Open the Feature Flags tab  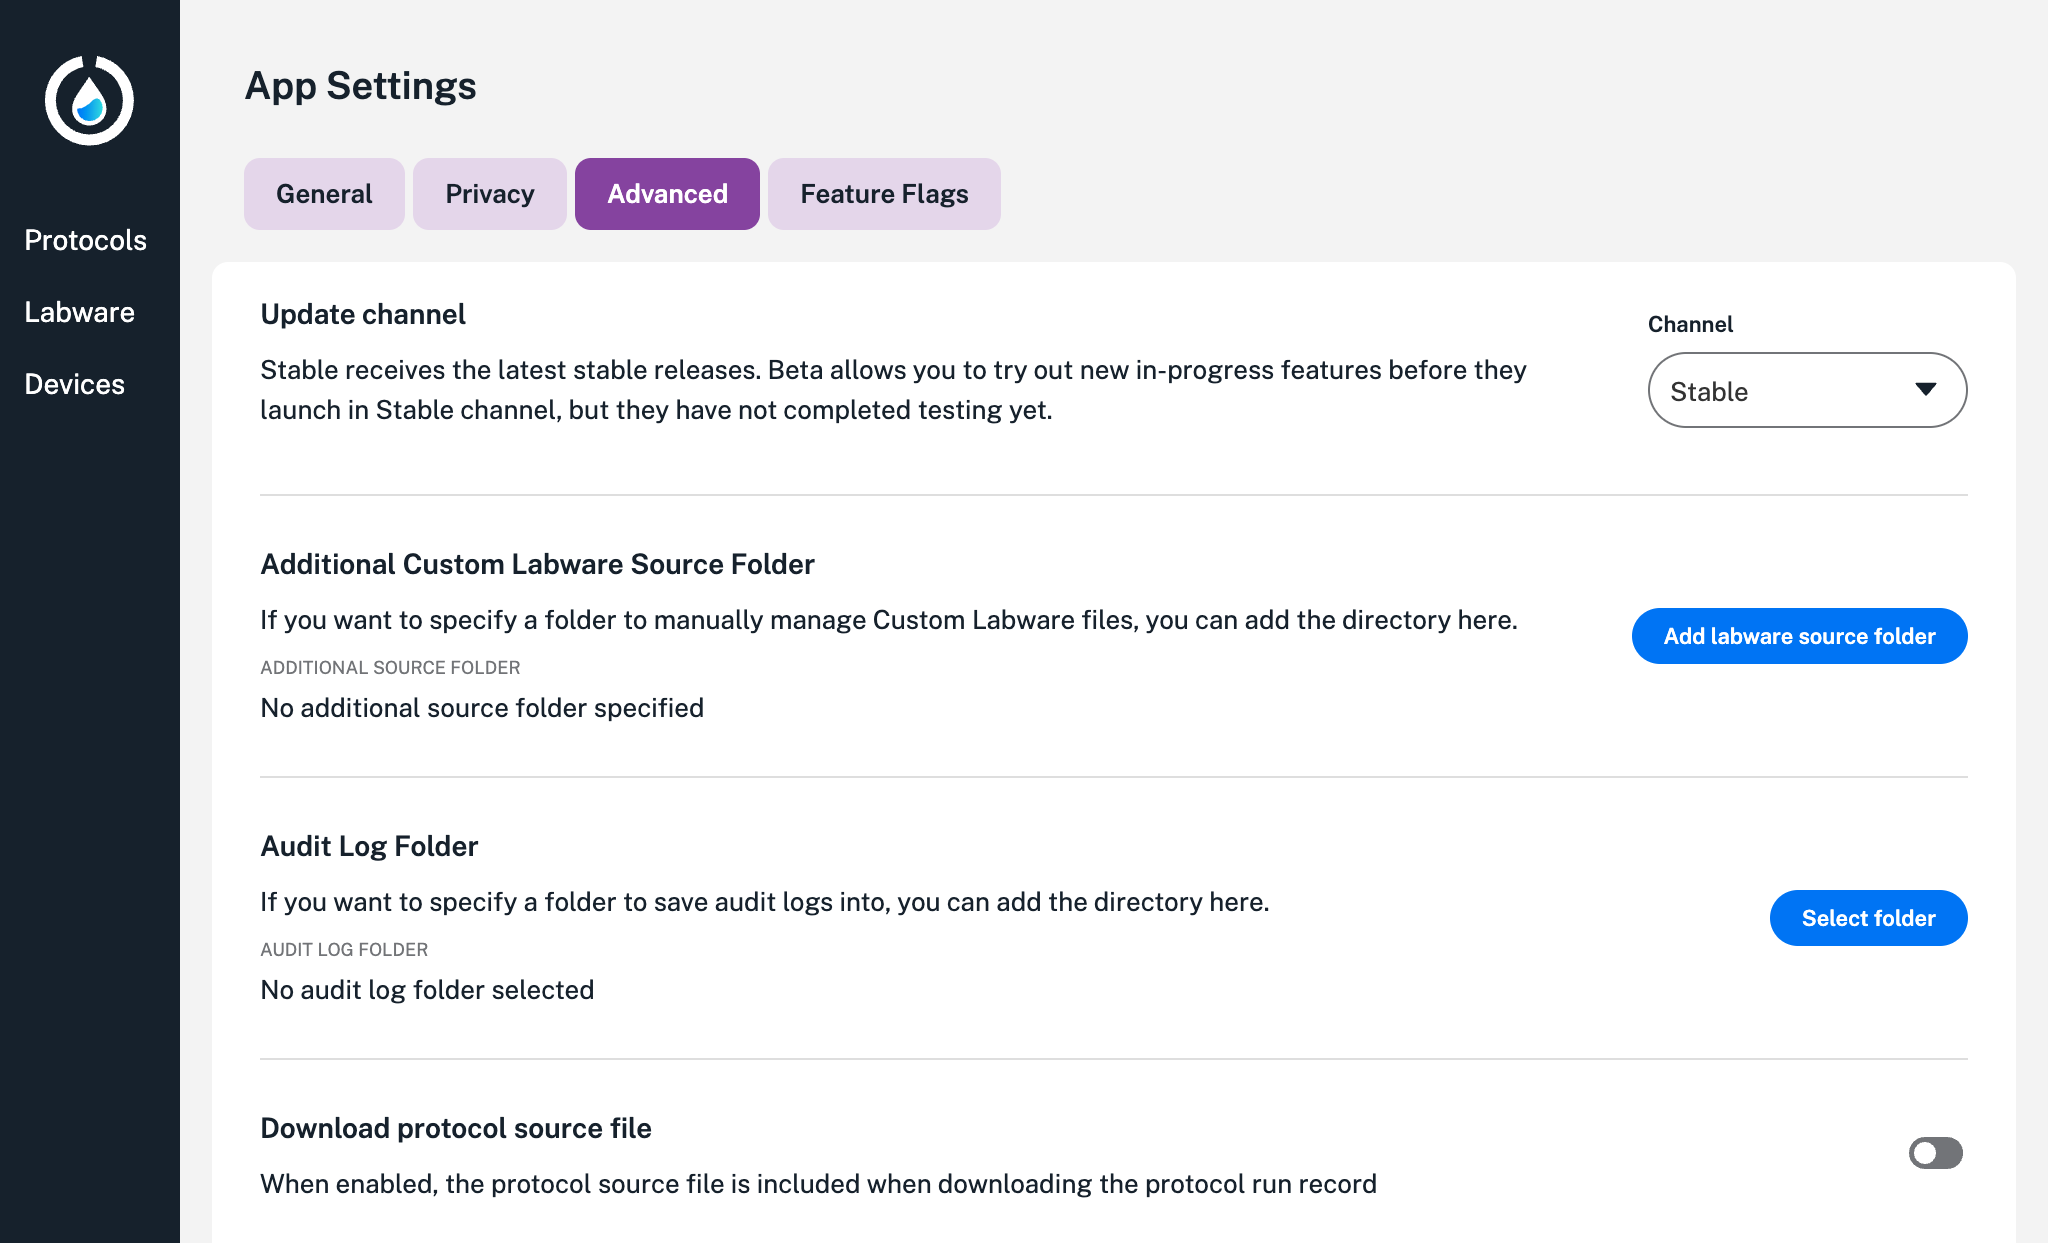tap(884, 194)
